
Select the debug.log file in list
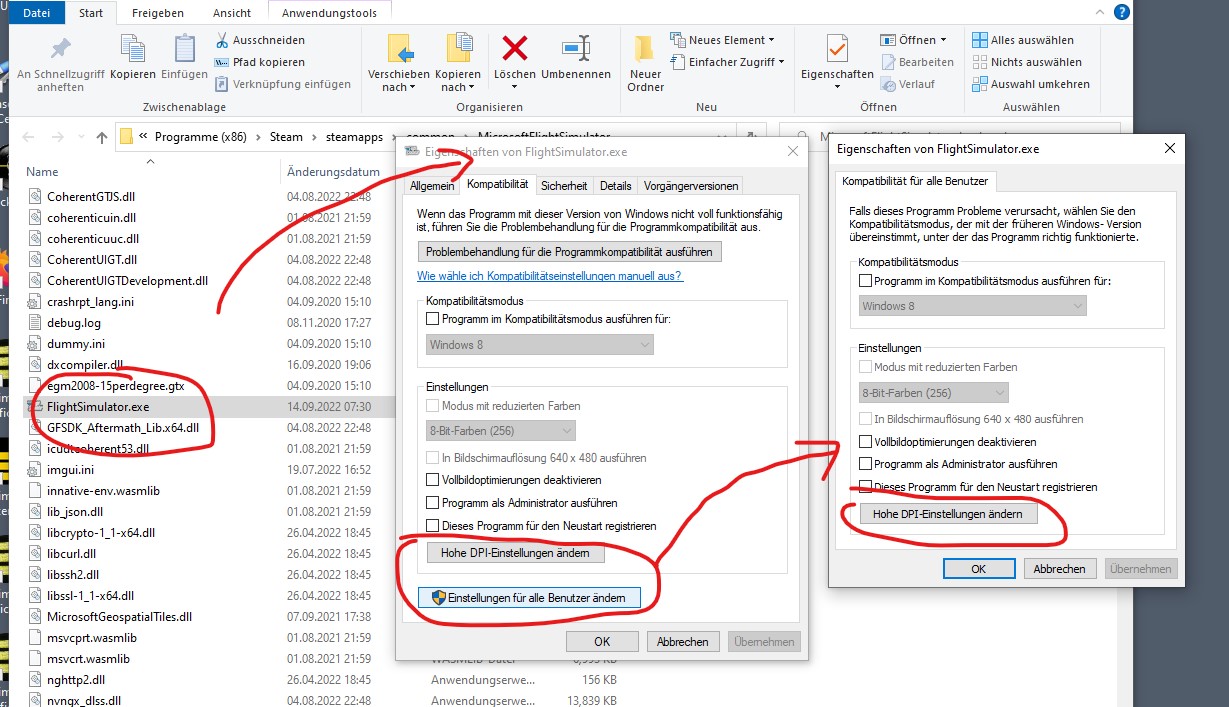coord(74,323)
